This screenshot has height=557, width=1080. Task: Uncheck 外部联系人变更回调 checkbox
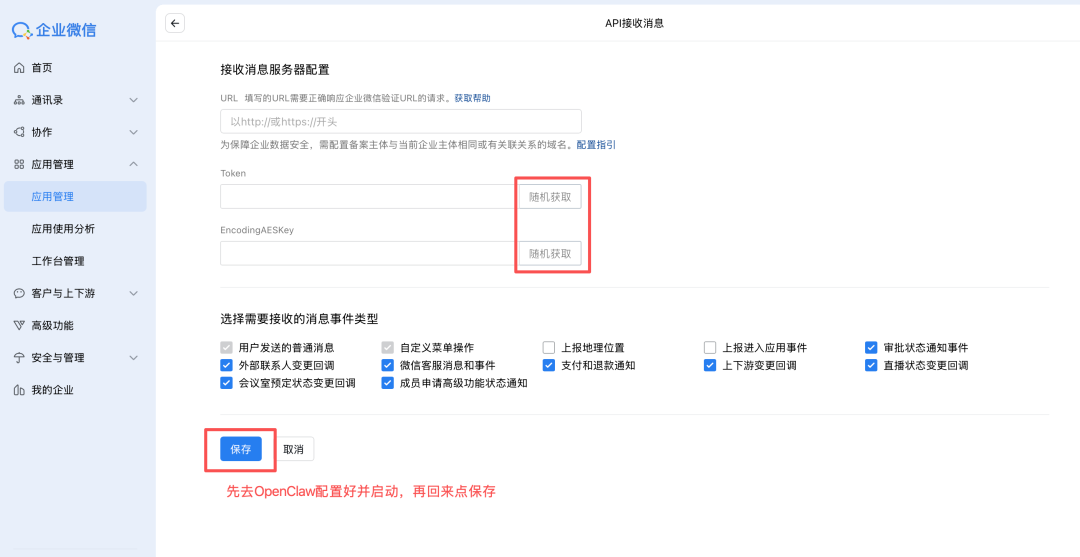[226, 365]
